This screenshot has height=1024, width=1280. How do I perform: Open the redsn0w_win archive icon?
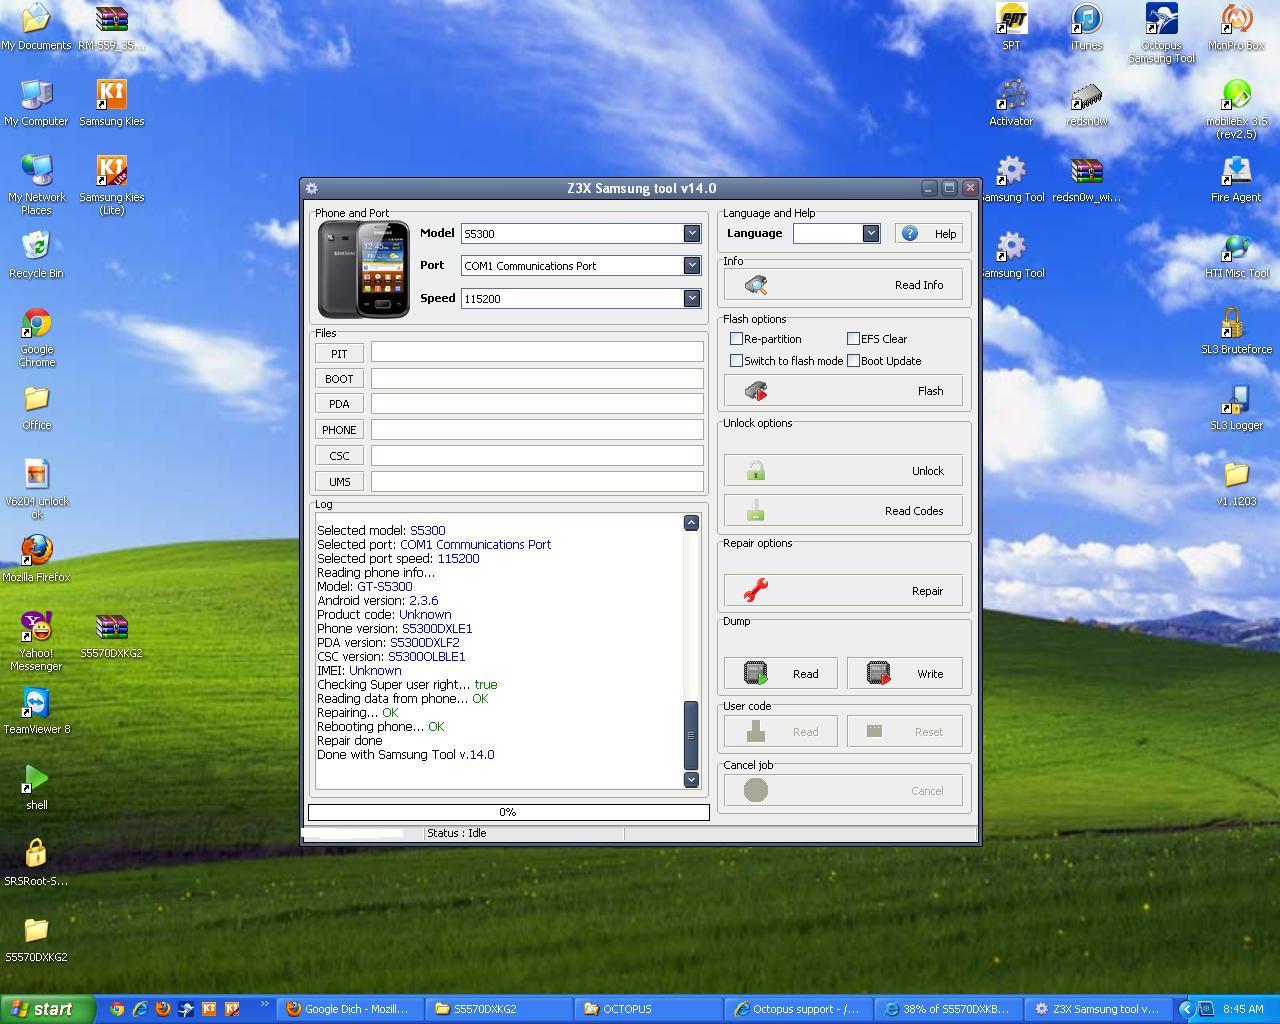(x=1086, y=178)
